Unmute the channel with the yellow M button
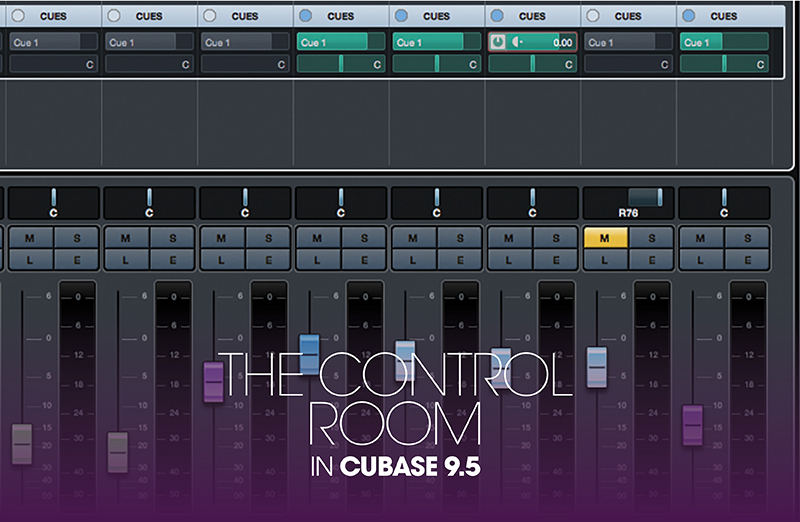Image resolution: width=800 pixels, height=522 pixels. coord(603,239)
